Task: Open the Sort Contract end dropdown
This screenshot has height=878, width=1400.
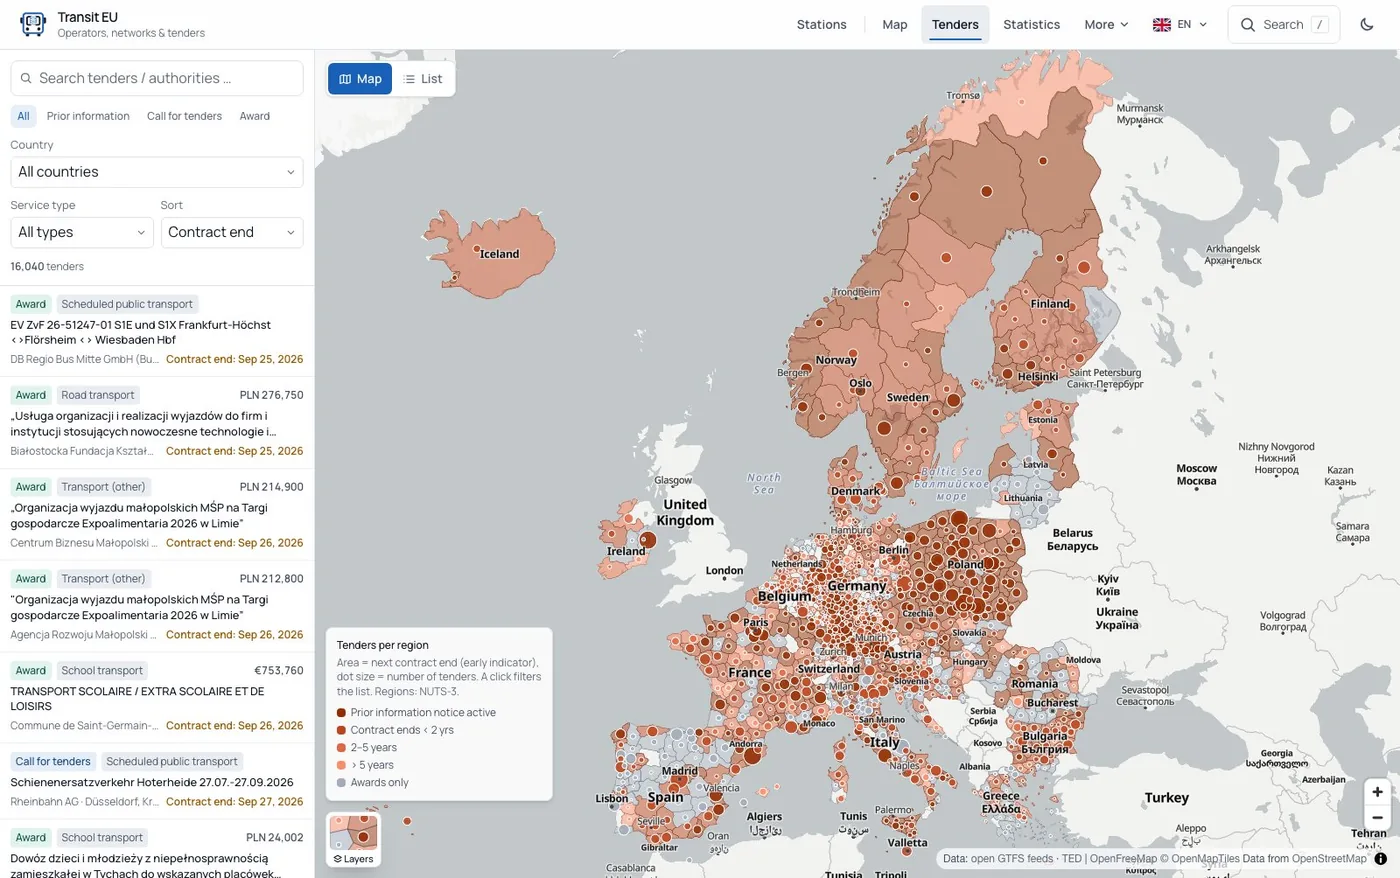Action: (232, 232)
